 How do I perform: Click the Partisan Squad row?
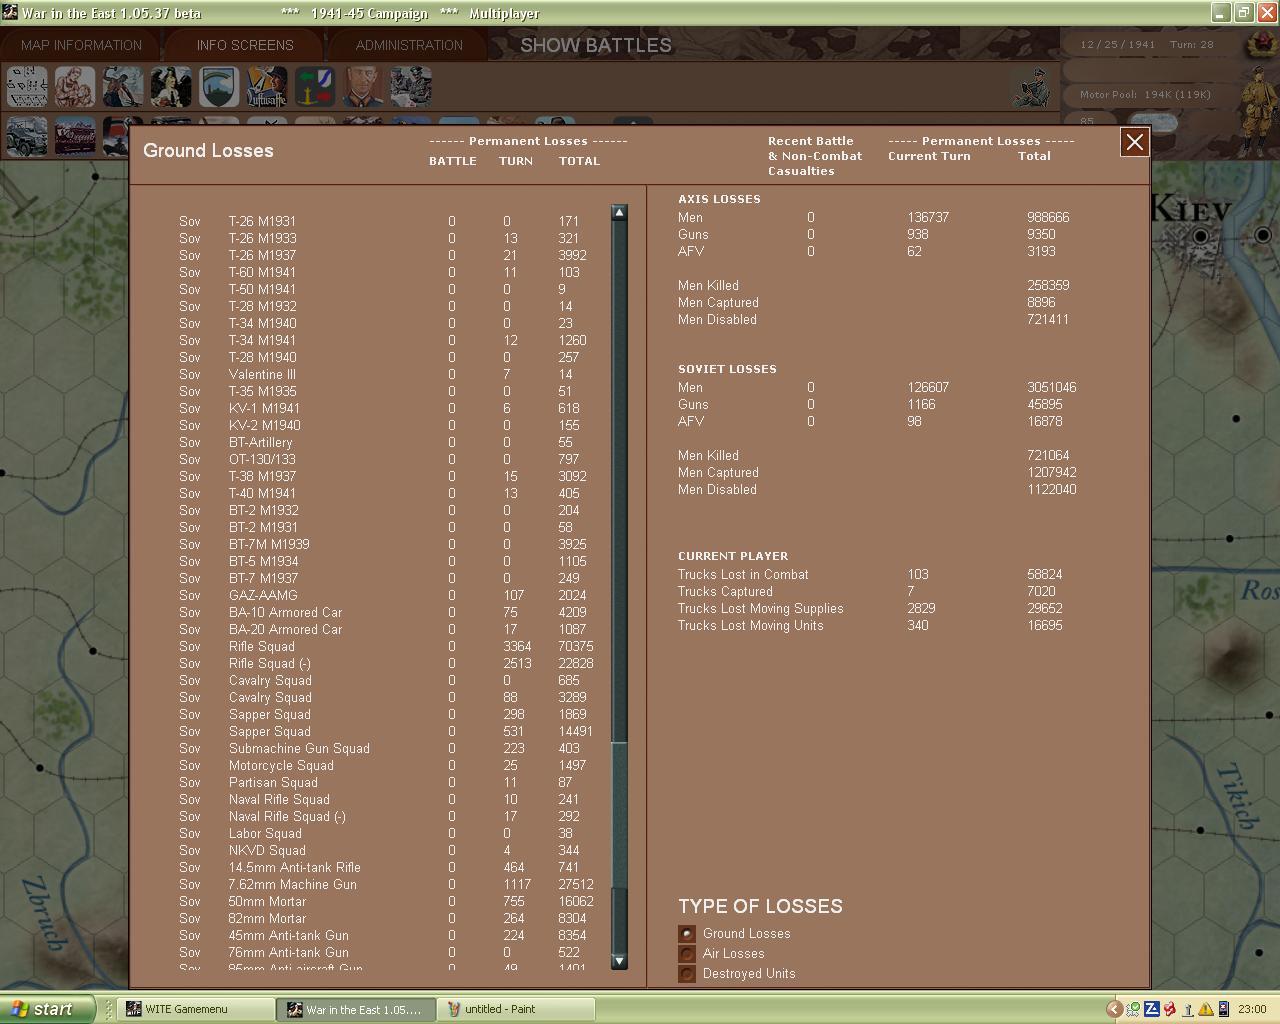click(x=386, y=783)
